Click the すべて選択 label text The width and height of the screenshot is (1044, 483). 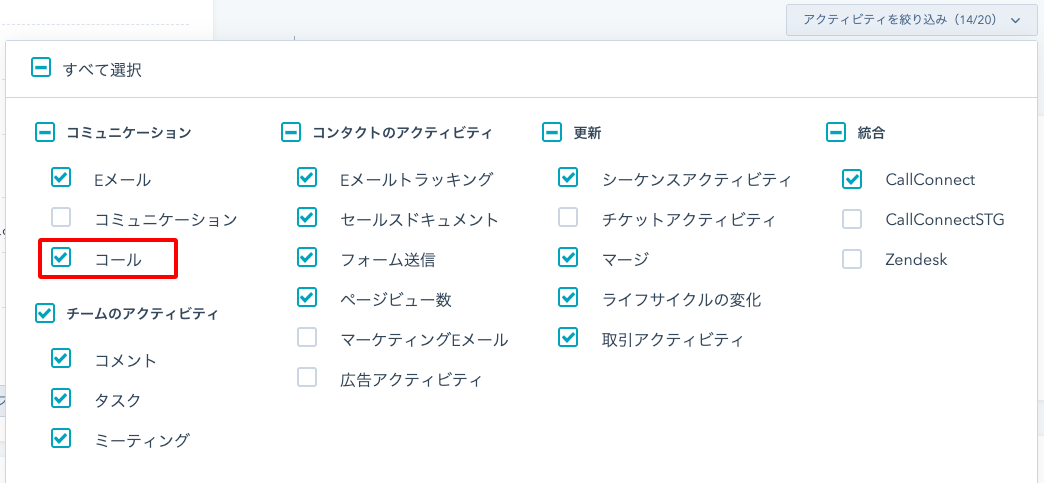[102, 70]
